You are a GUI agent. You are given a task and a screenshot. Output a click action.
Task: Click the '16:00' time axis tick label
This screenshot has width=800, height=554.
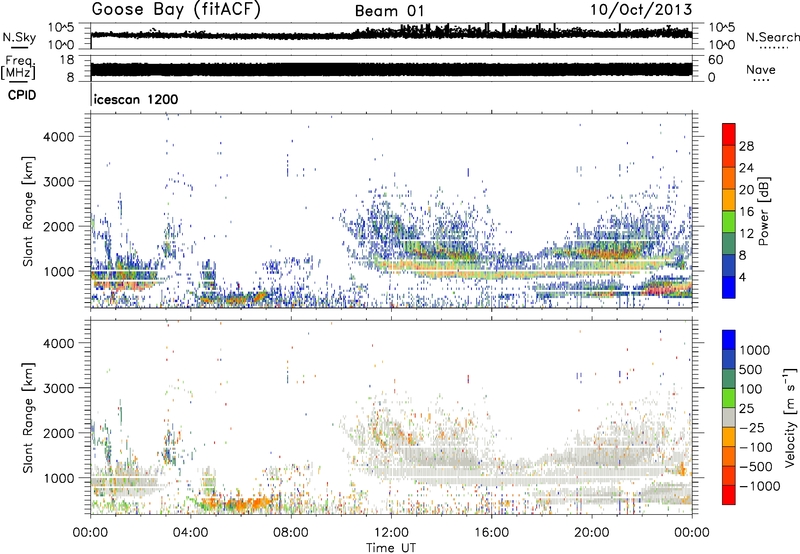point(491,533)
